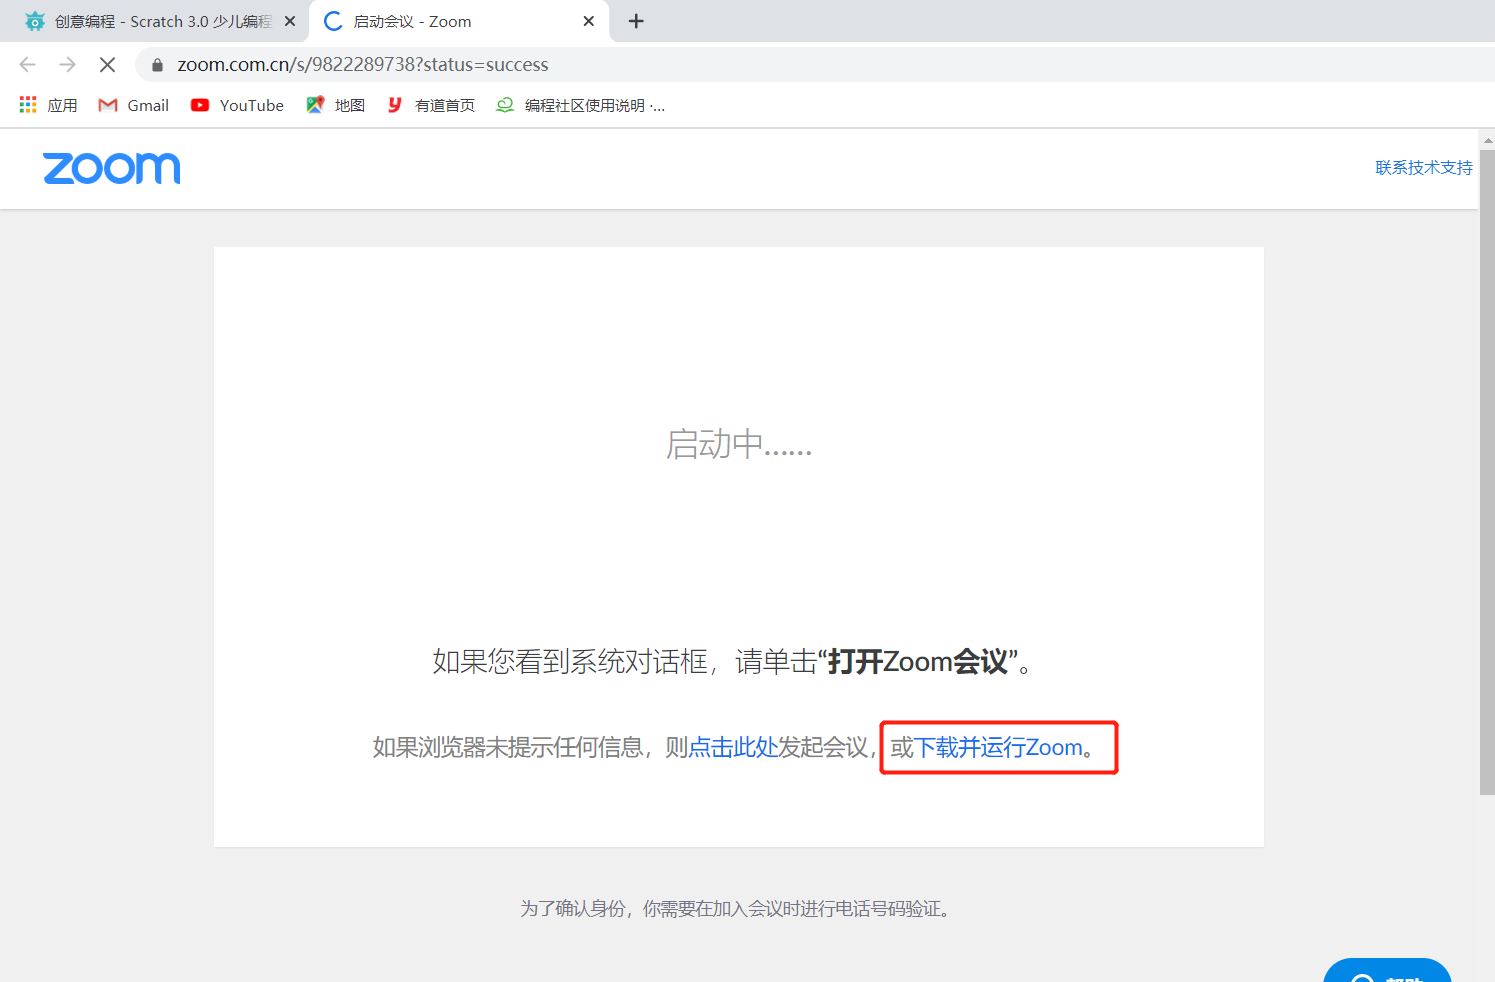
Task: Click the 打开Zoom会议 bold text
Action: [918, 661]
